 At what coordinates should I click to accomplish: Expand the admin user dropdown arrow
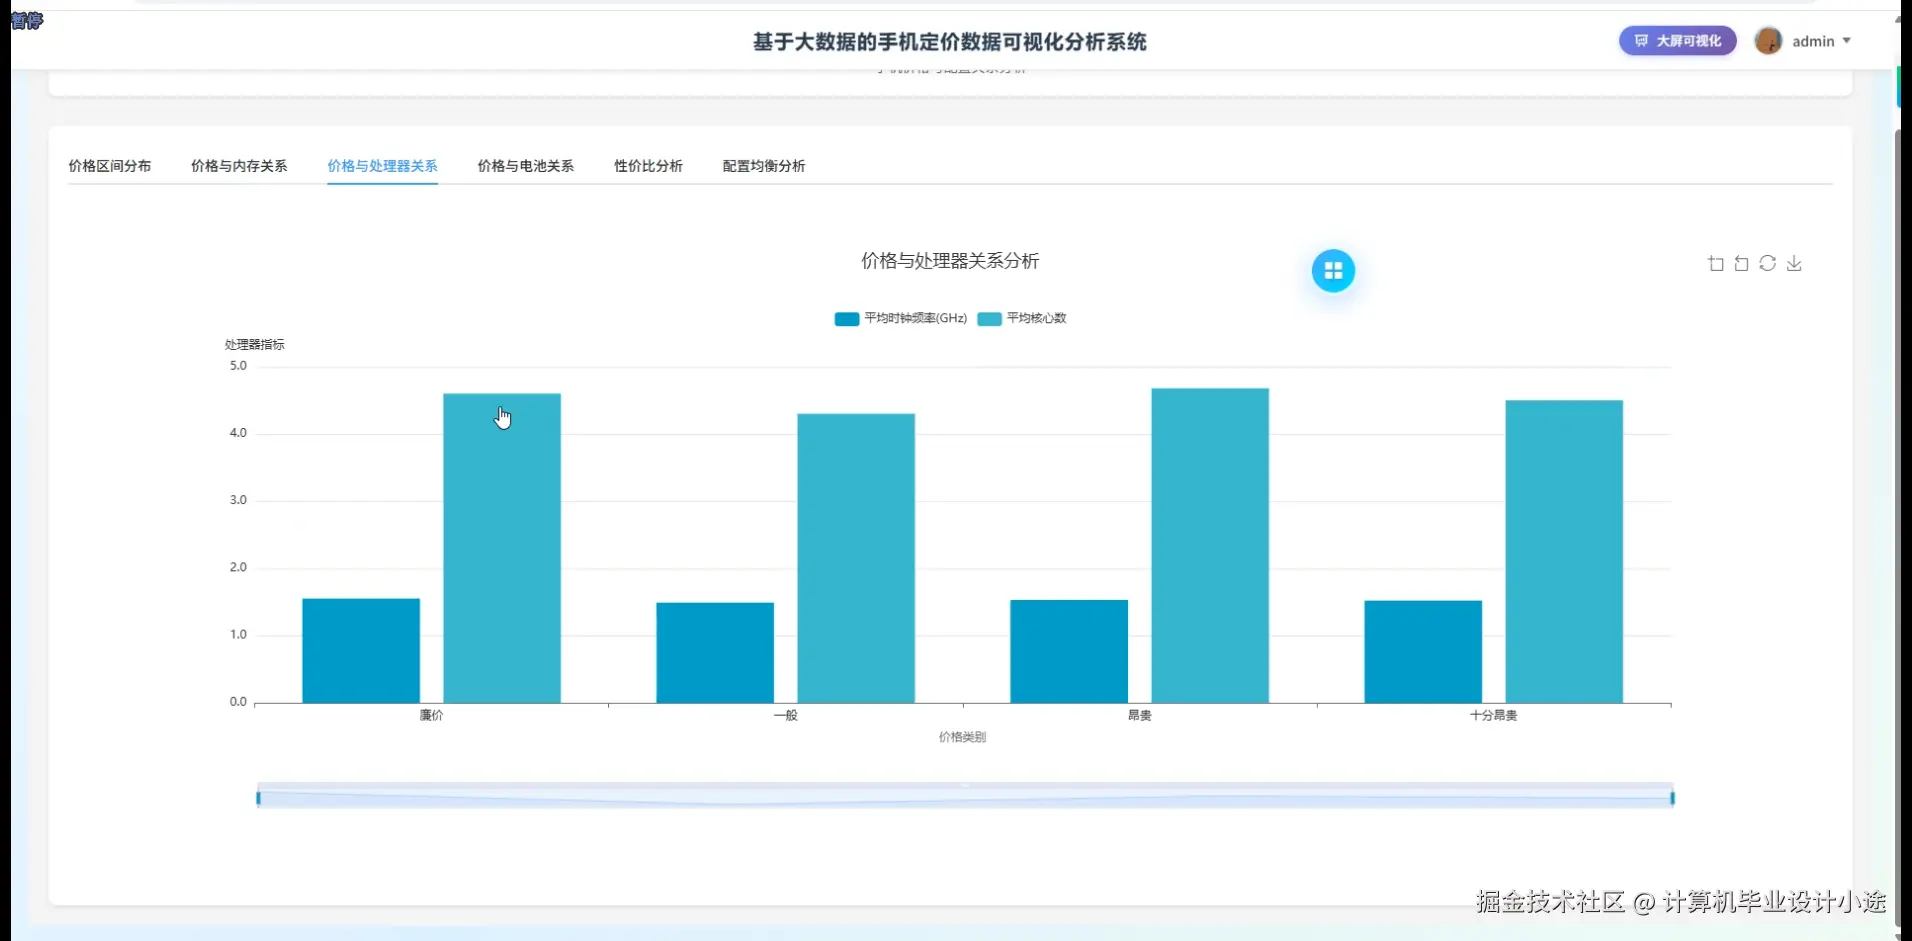[x=1847, y=41]
